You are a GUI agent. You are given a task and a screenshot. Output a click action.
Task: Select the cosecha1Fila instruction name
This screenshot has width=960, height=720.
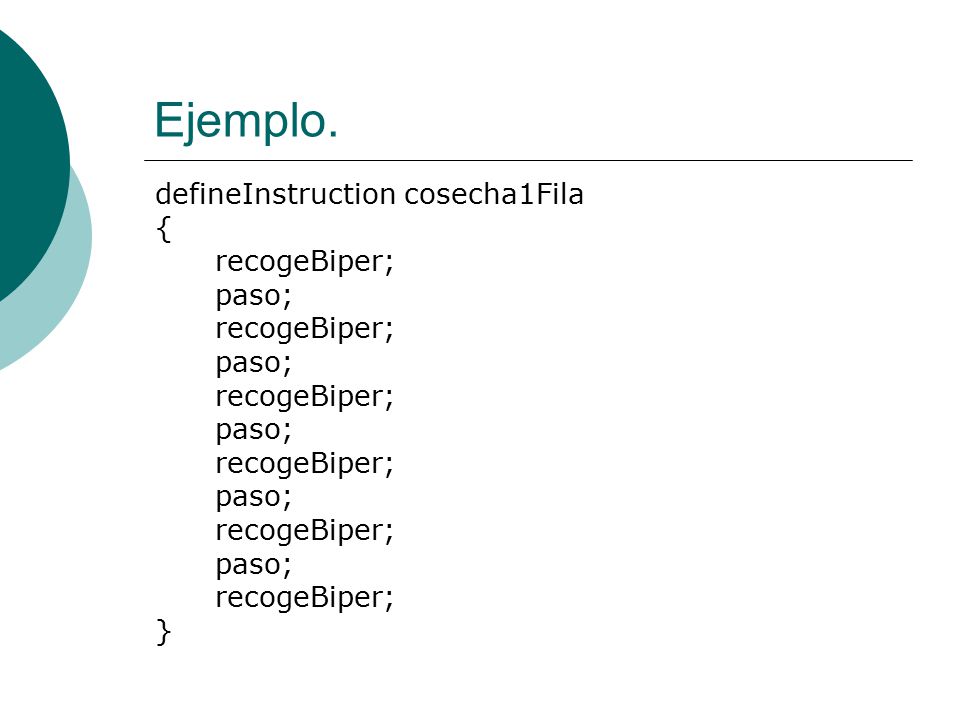494,194
